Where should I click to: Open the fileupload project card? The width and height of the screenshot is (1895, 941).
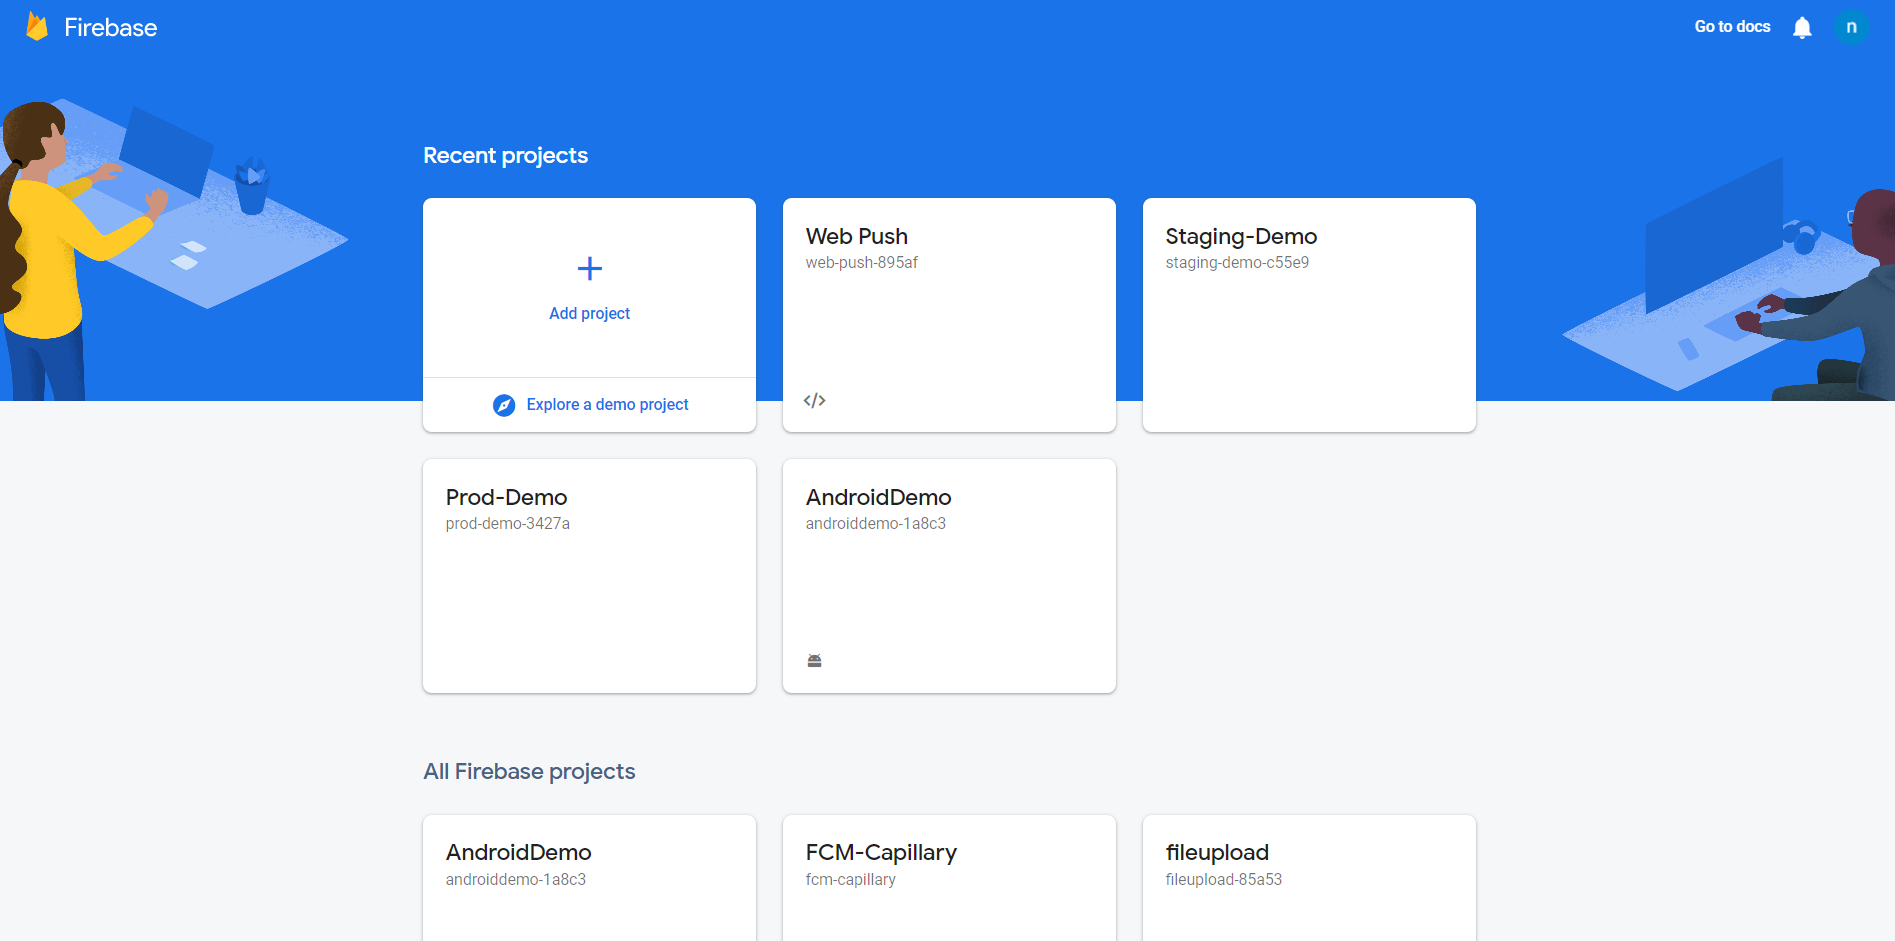tap(1309, 878)
